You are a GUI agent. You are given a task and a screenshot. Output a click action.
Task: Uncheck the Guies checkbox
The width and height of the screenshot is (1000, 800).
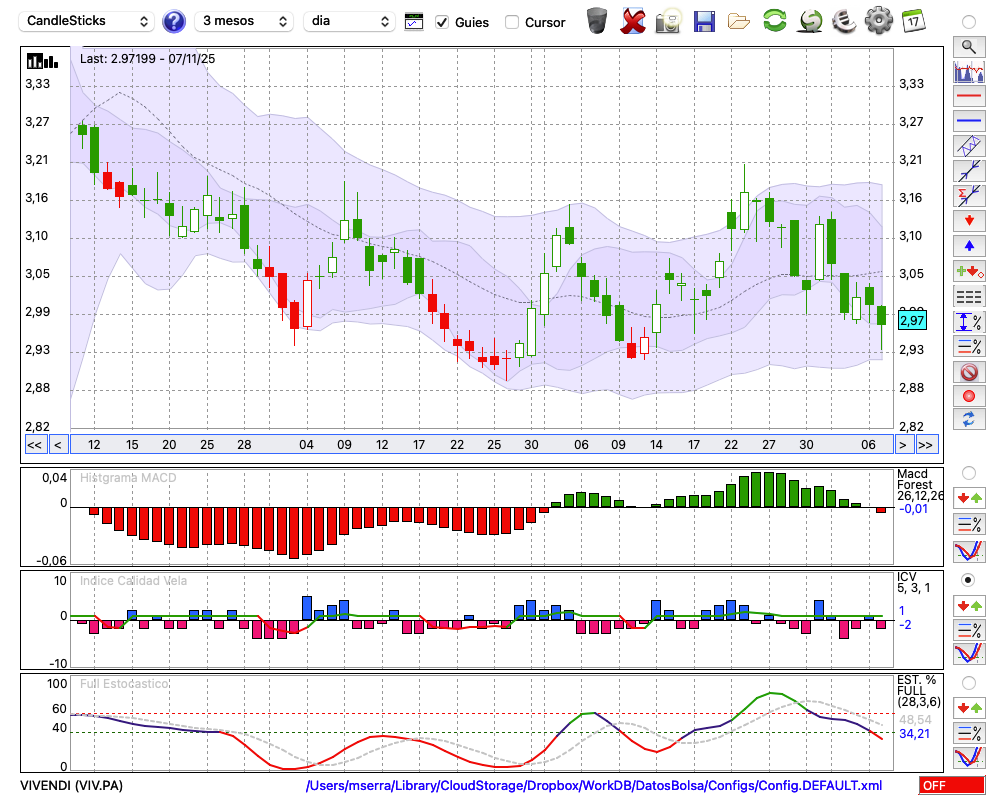pos(442,22)
